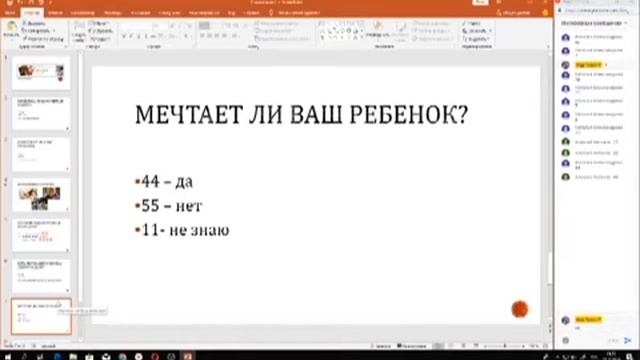Screen dimensions: 640x360
Task: Send the chat message with the arrow icon
Action: [x=627, y=340]
